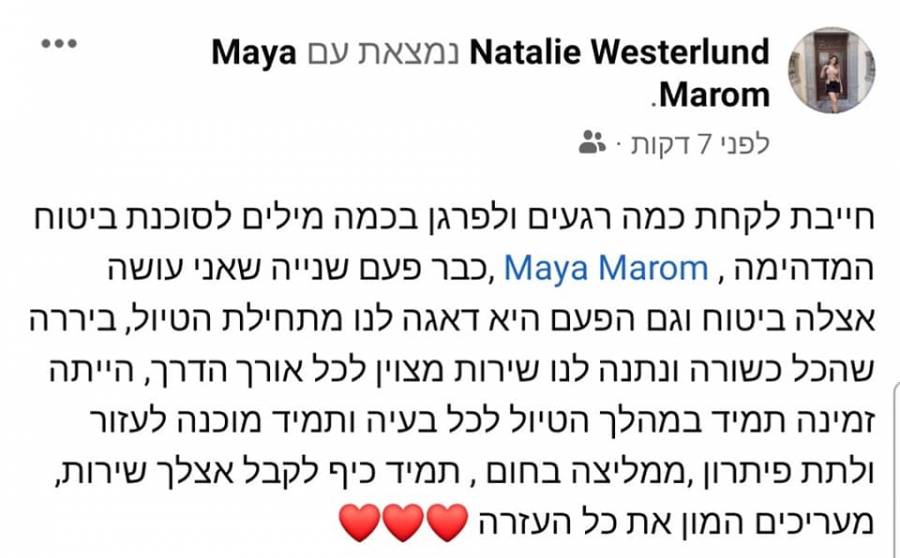The image size is (900, 558).
Task: Click the gray "נמצאת עם" text in the header
Action: [383, 53]
